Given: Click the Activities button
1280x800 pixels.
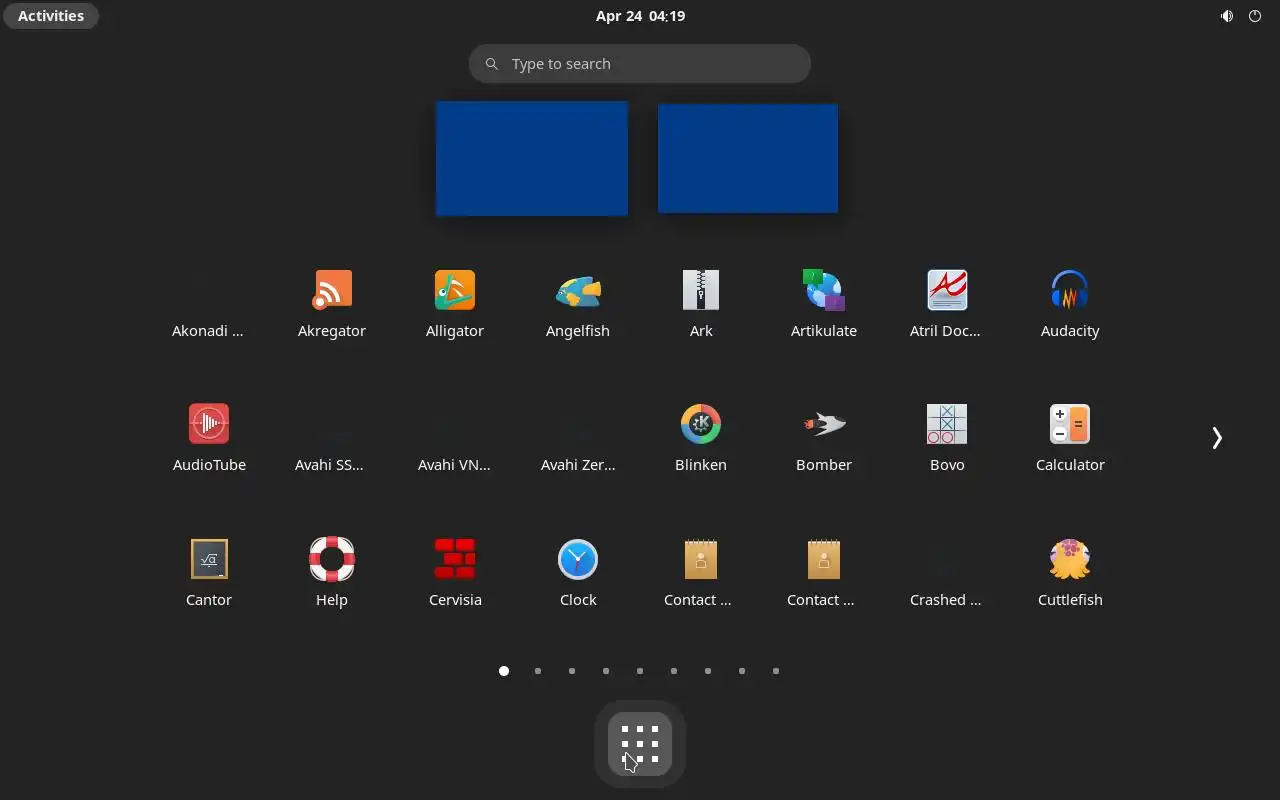Looking at the screenshot, I should point(51,16).
